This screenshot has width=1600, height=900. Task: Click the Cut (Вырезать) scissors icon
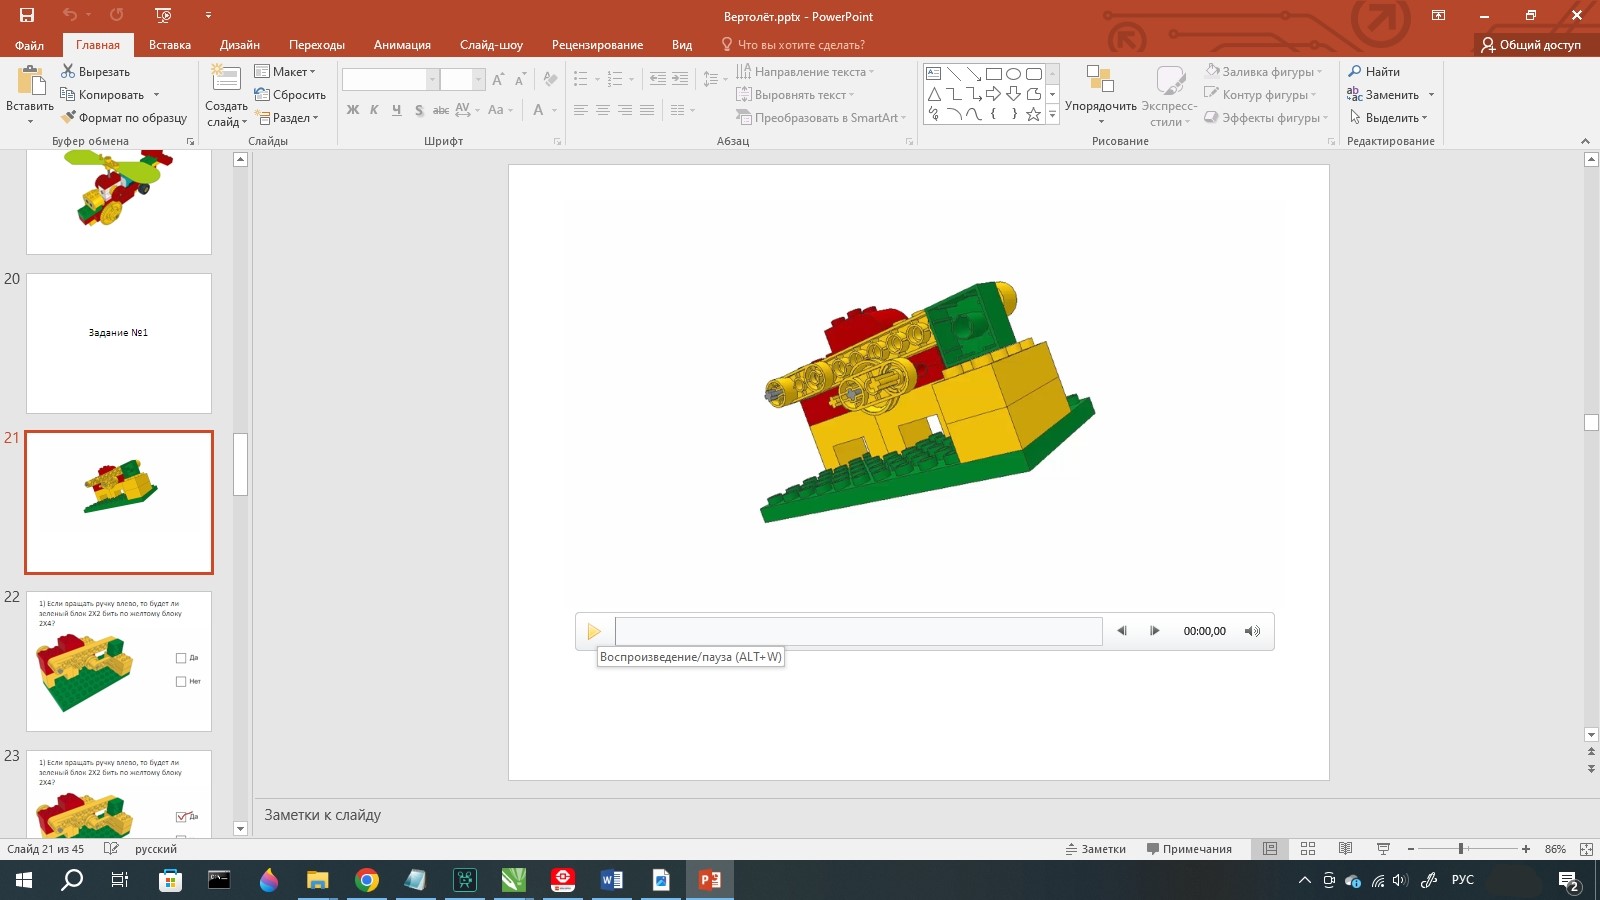pyautogui.click(x=68, y=71)
